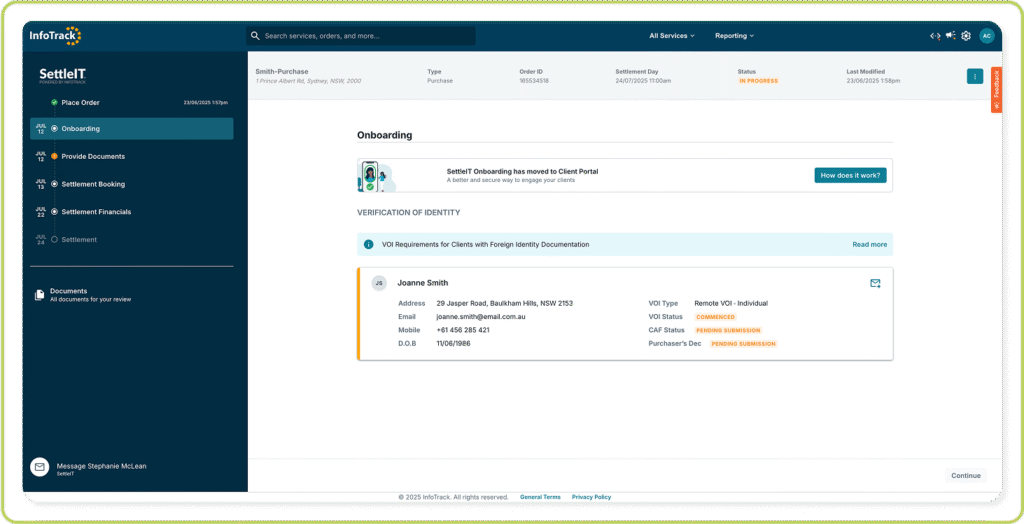Click the green check icon beside Place Order
The height and width of the screenshot is (524, 1024).
pyautogui.click(x=54, y=103)
